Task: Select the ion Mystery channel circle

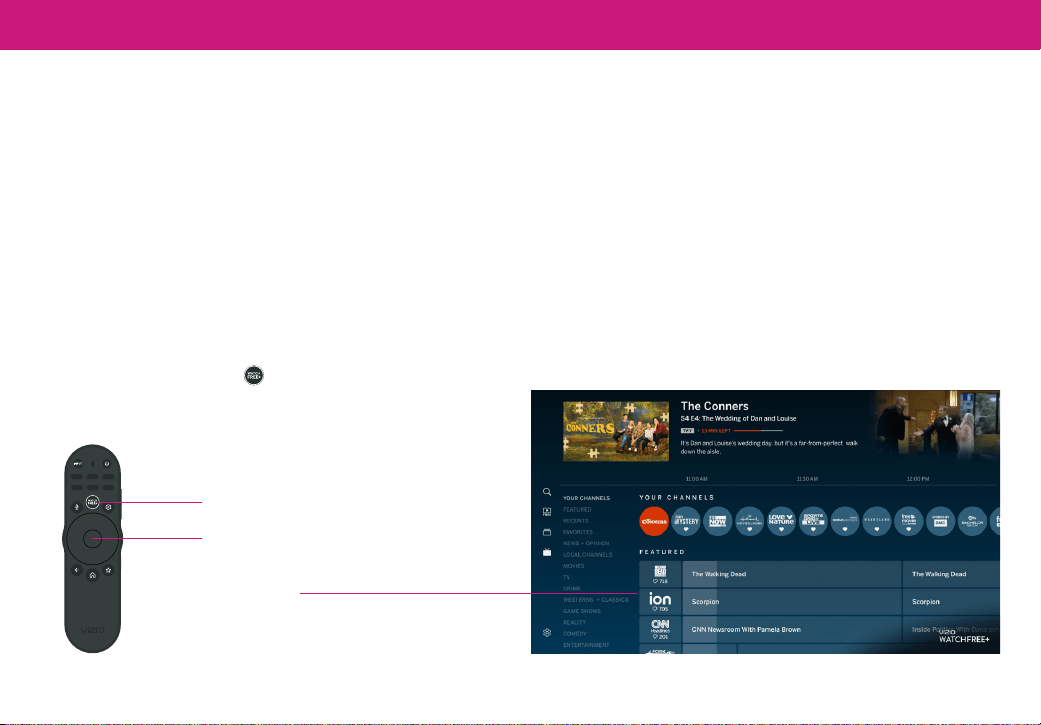Action: 686,521
